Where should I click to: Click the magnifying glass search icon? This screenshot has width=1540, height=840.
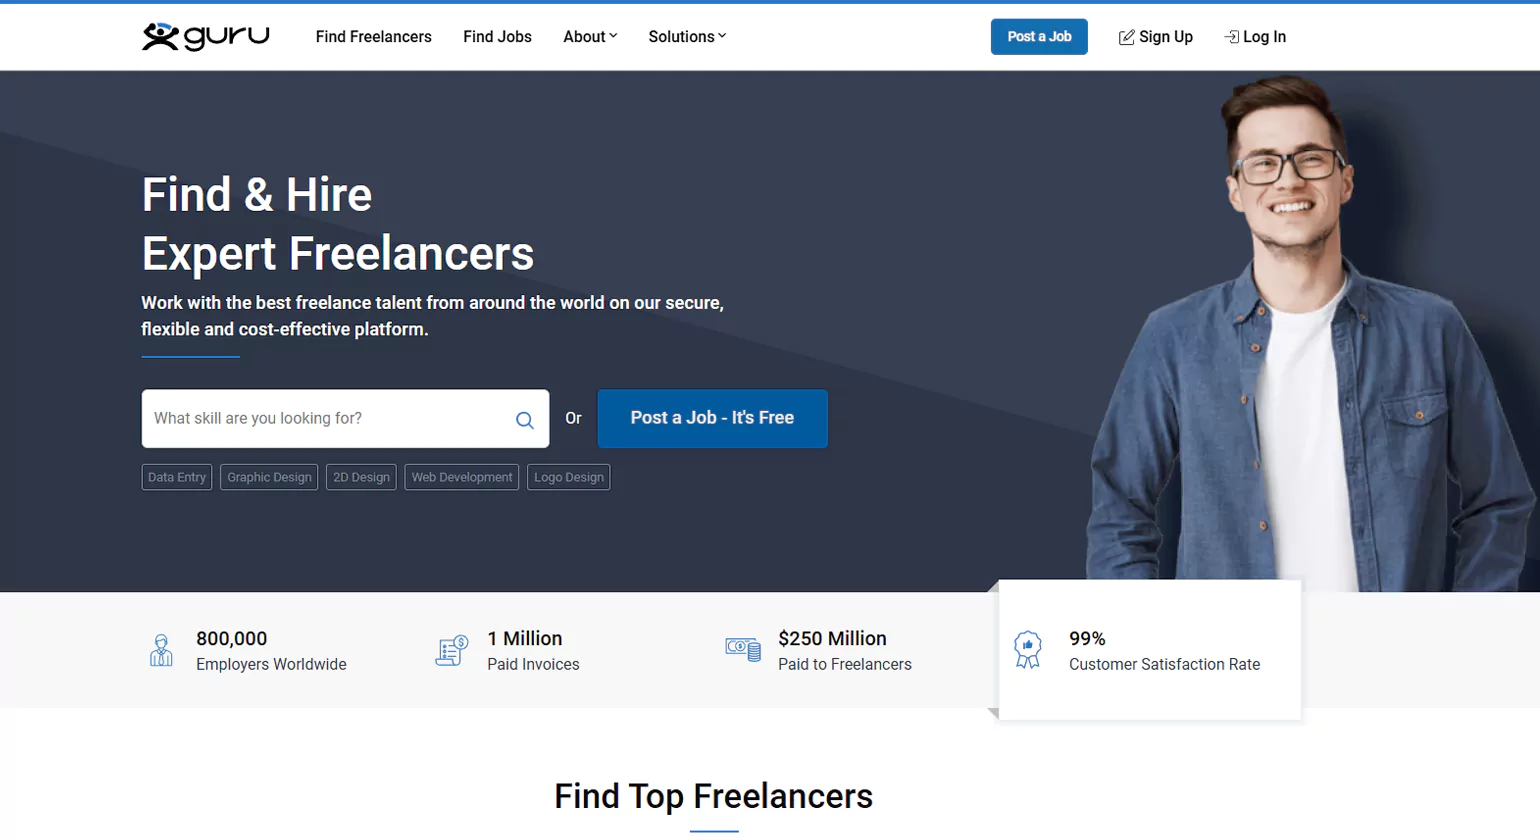[524, 420]
